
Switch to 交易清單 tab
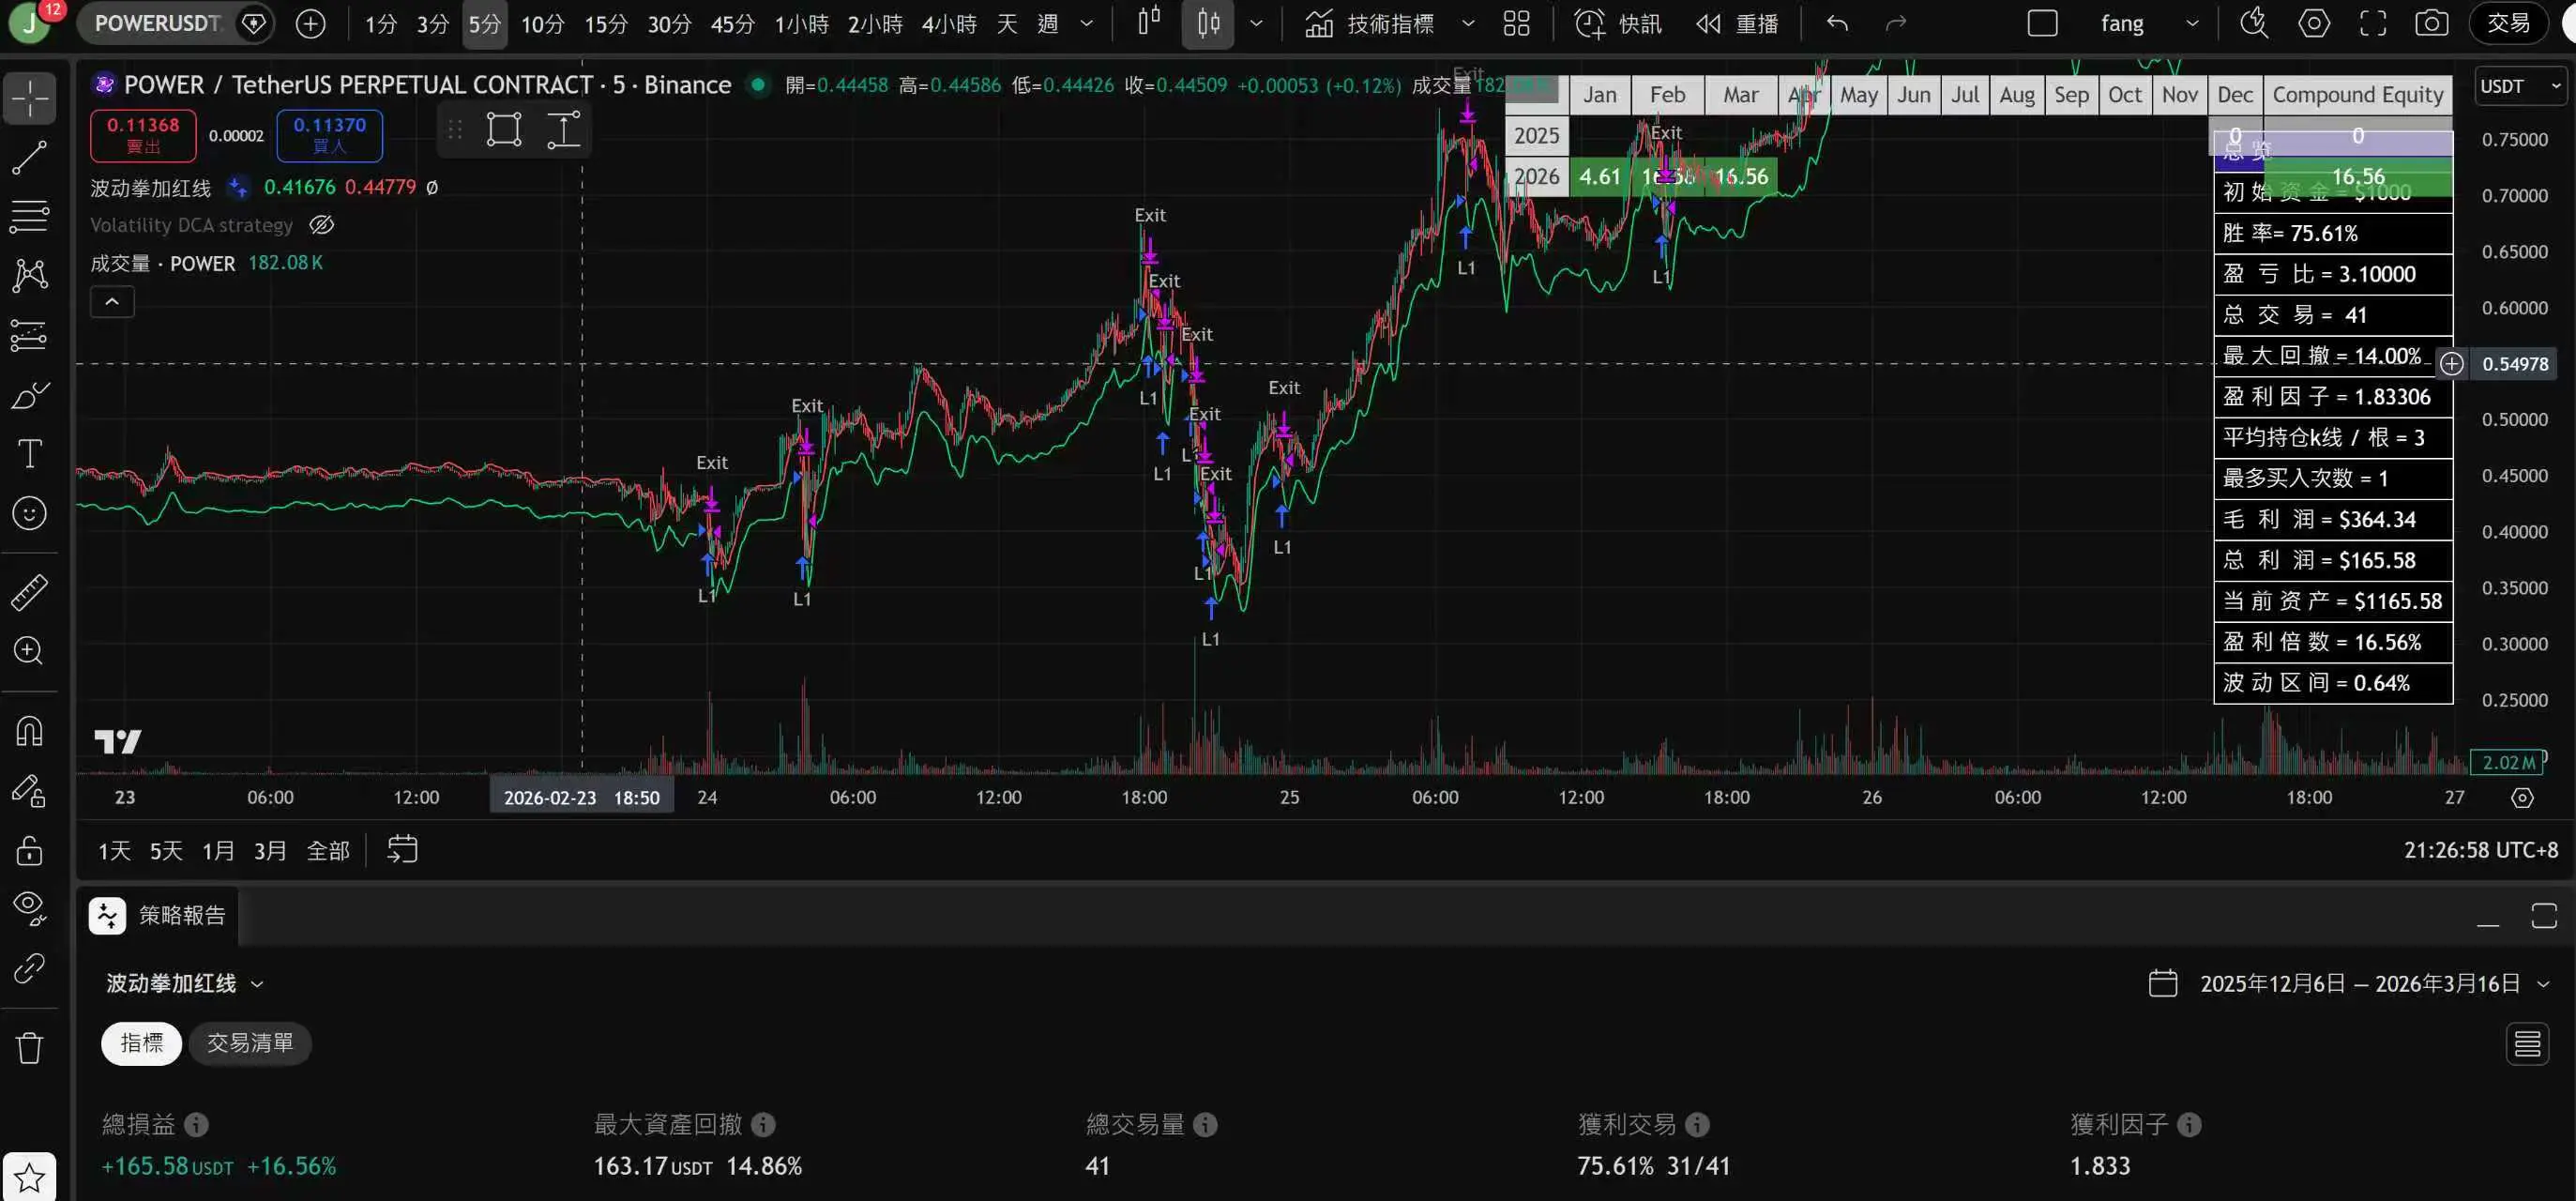[250, 1043]
